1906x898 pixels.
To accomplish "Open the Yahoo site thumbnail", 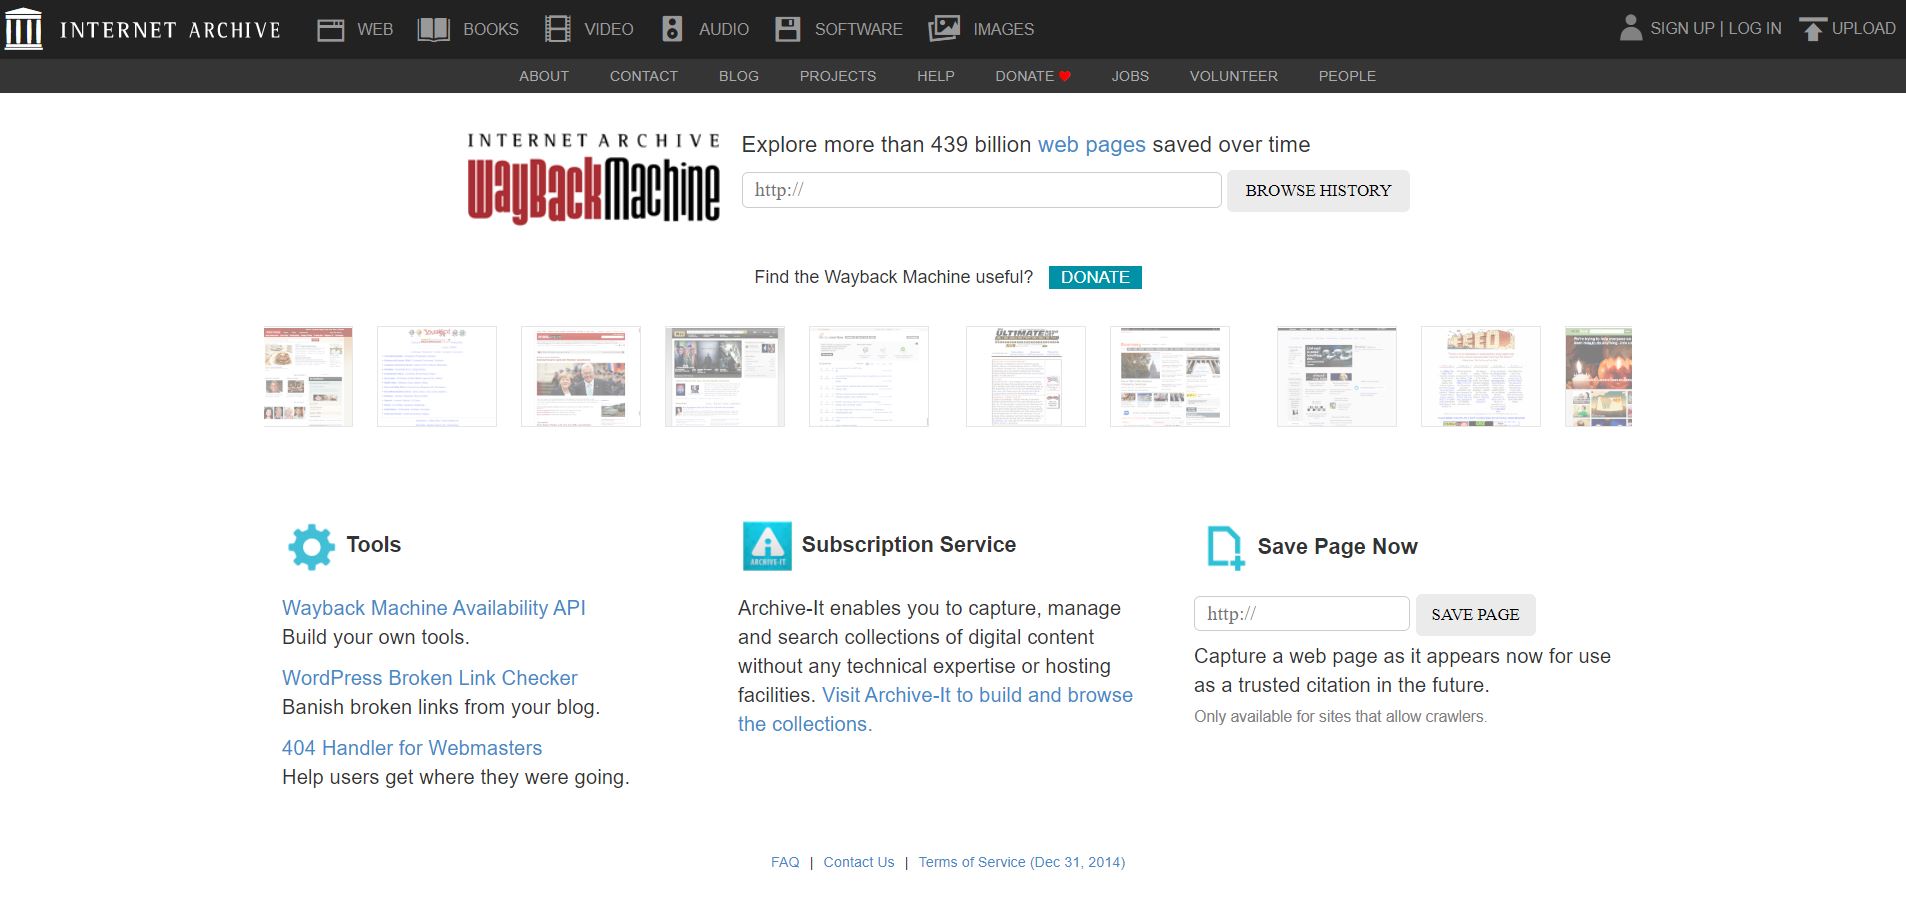I will click(437, 376).
